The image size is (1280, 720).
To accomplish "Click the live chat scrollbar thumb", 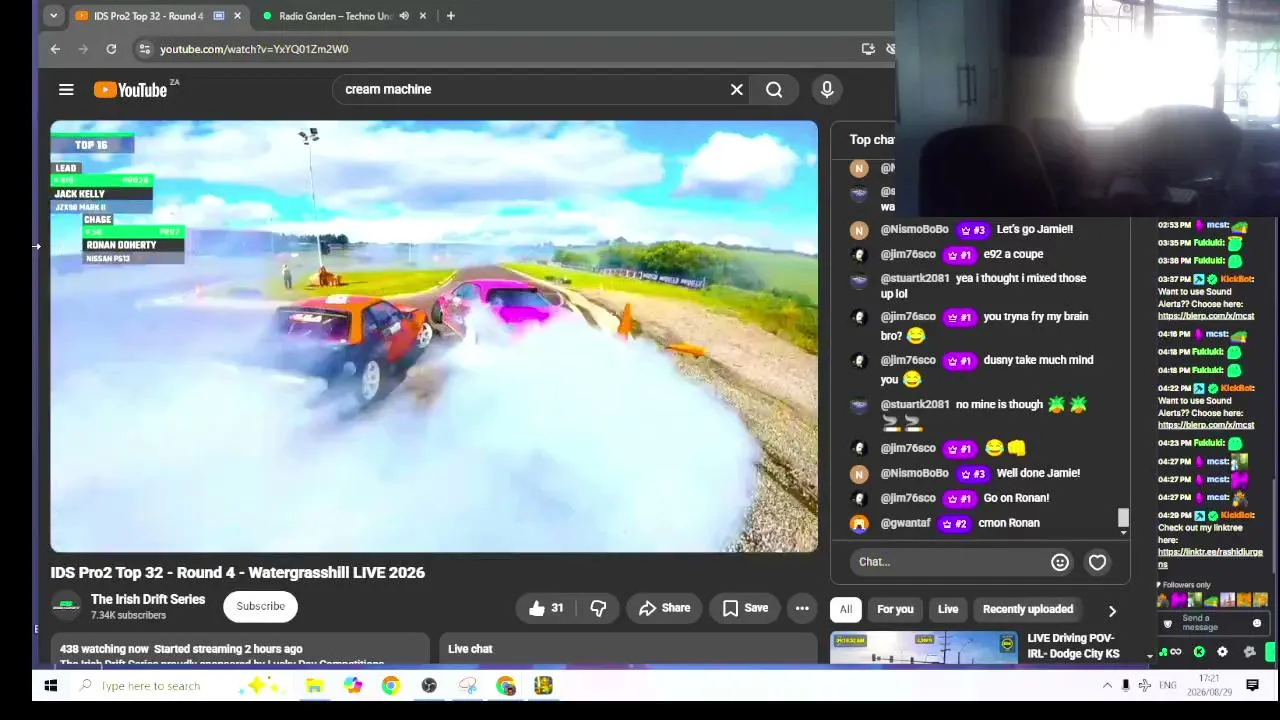I will pyautogui.click(x=1123, y=517).
